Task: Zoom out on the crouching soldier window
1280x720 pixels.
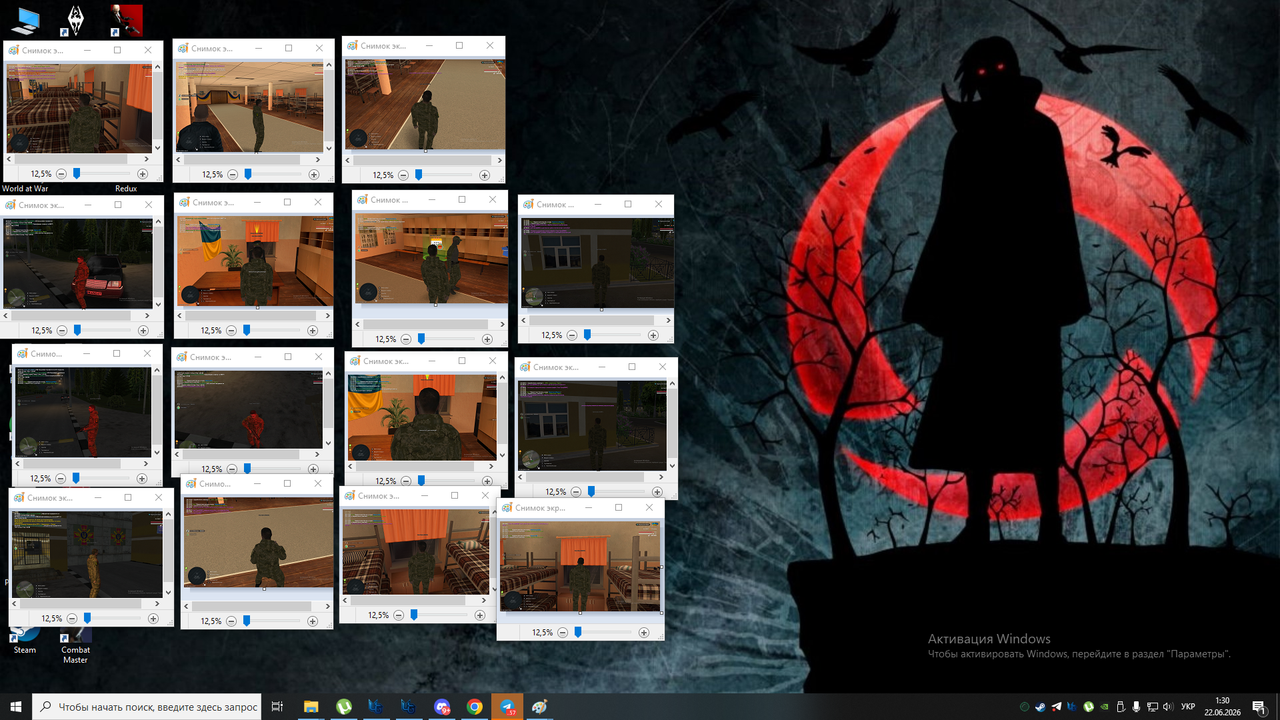Action: [232, 621]
